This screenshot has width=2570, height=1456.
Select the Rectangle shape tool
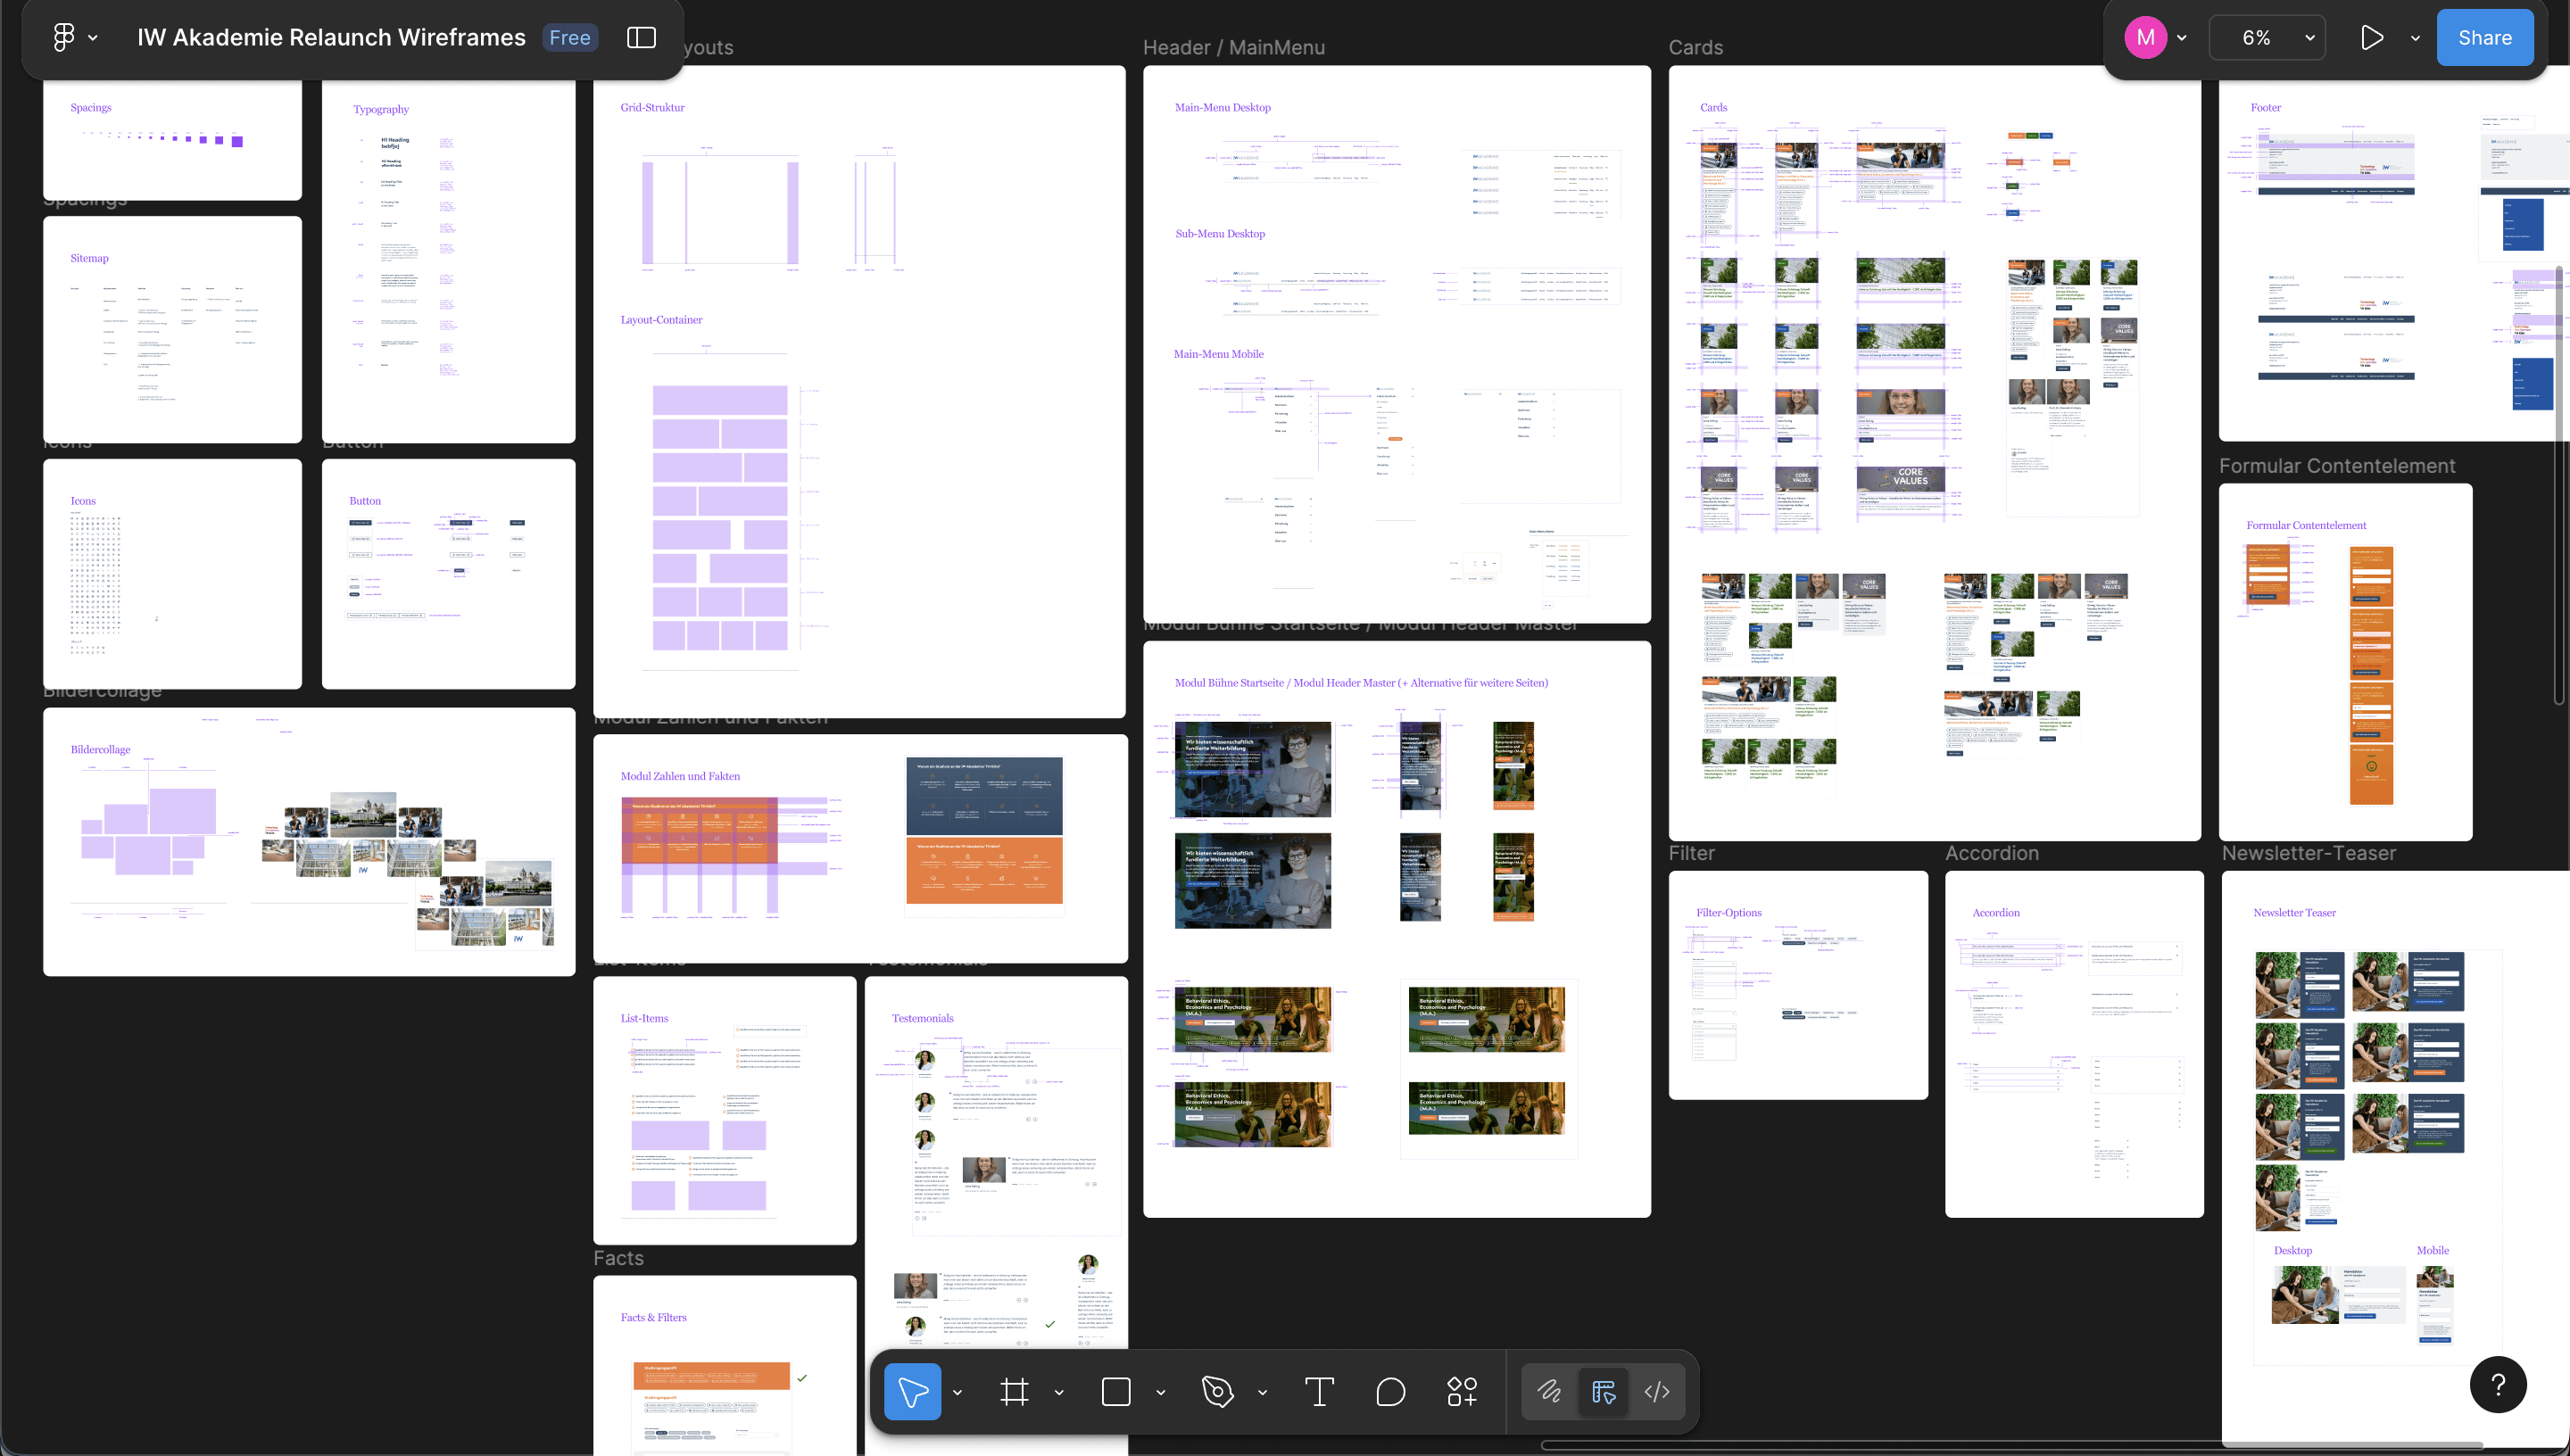tap(1116, 1391)
